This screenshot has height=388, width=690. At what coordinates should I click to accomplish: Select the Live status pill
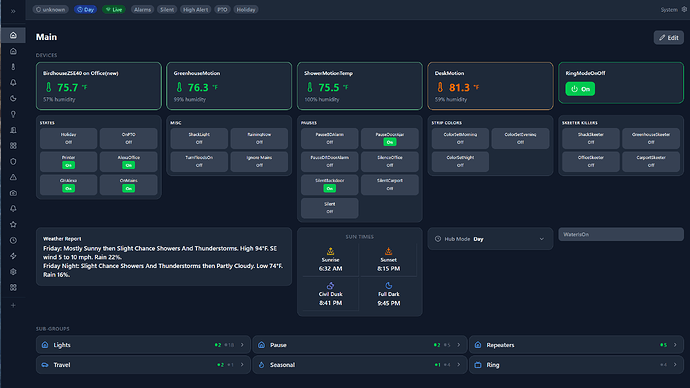(x=114, y=9)
